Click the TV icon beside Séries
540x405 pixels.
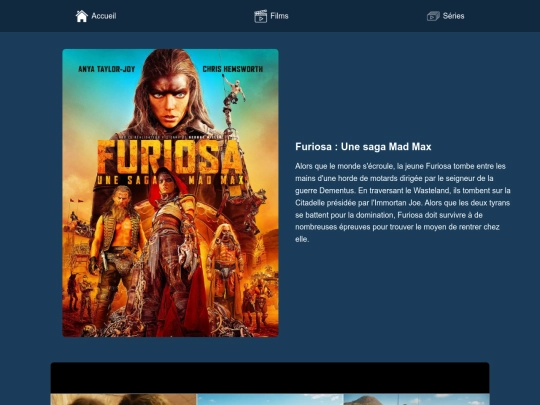pos(433,16)
